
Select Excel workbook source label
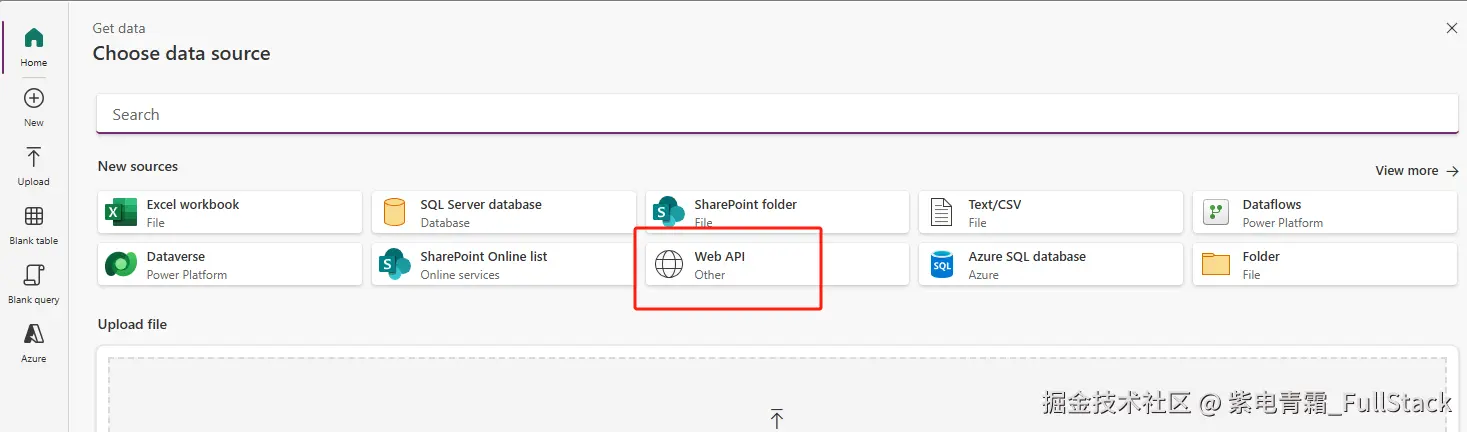[193, 204]
